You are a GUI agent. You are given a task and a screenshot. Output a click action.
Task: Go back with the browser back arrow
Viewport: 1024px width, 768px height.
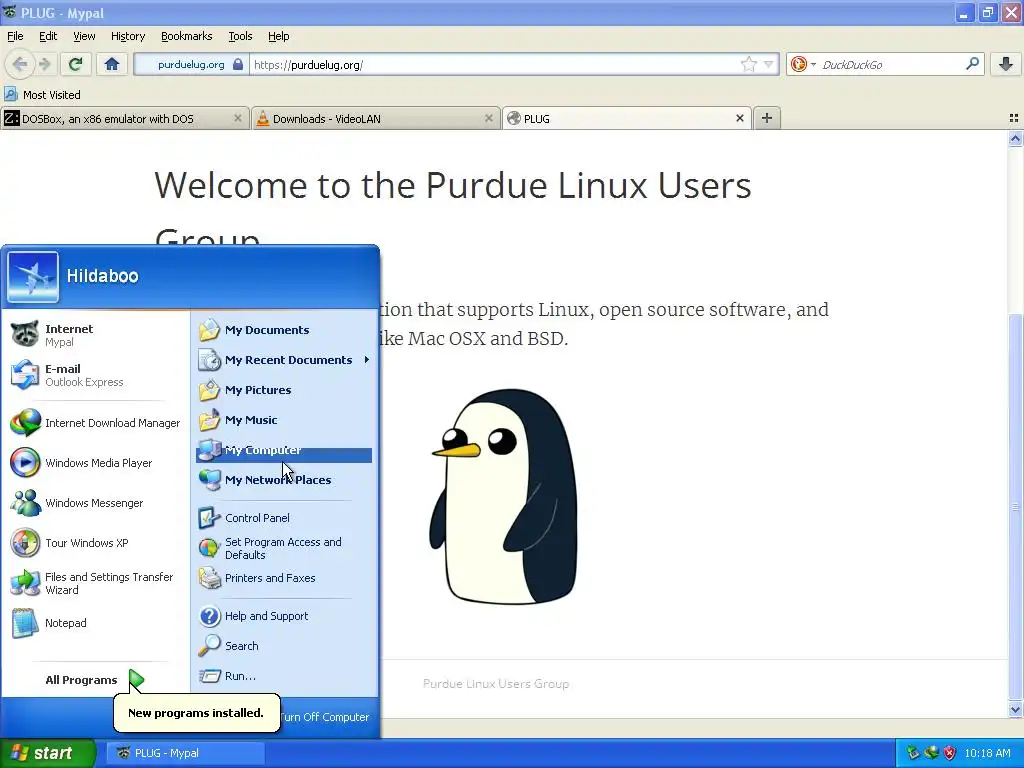pyautogui.click(x=20, y=64)
